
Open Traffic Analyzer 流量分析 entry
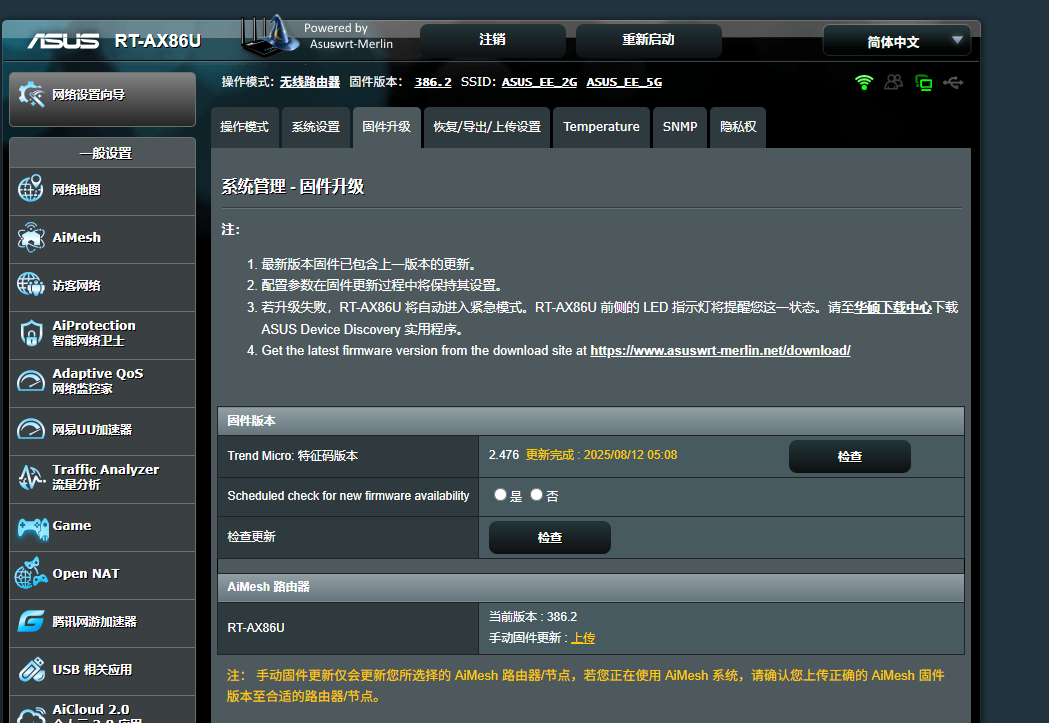tap(102, 479)
